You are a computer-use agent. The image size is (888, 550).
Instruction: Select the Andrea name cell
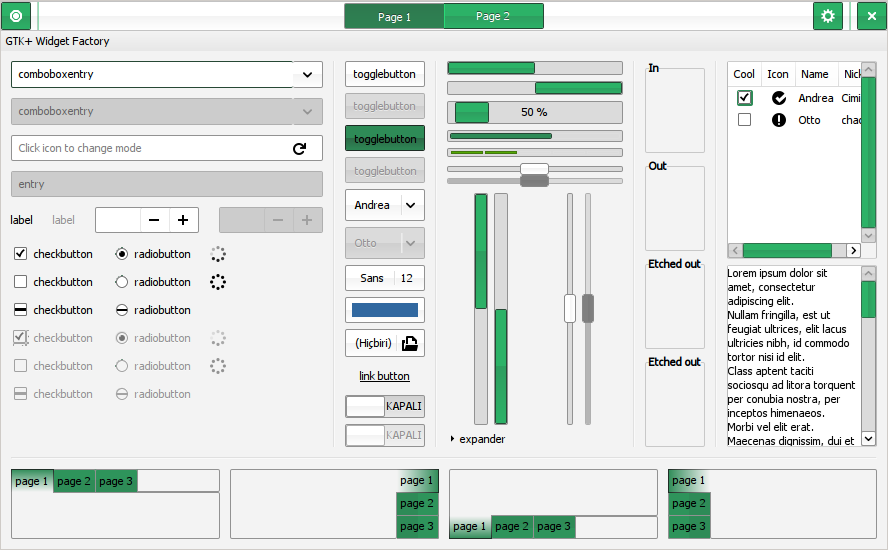point(816,98)
